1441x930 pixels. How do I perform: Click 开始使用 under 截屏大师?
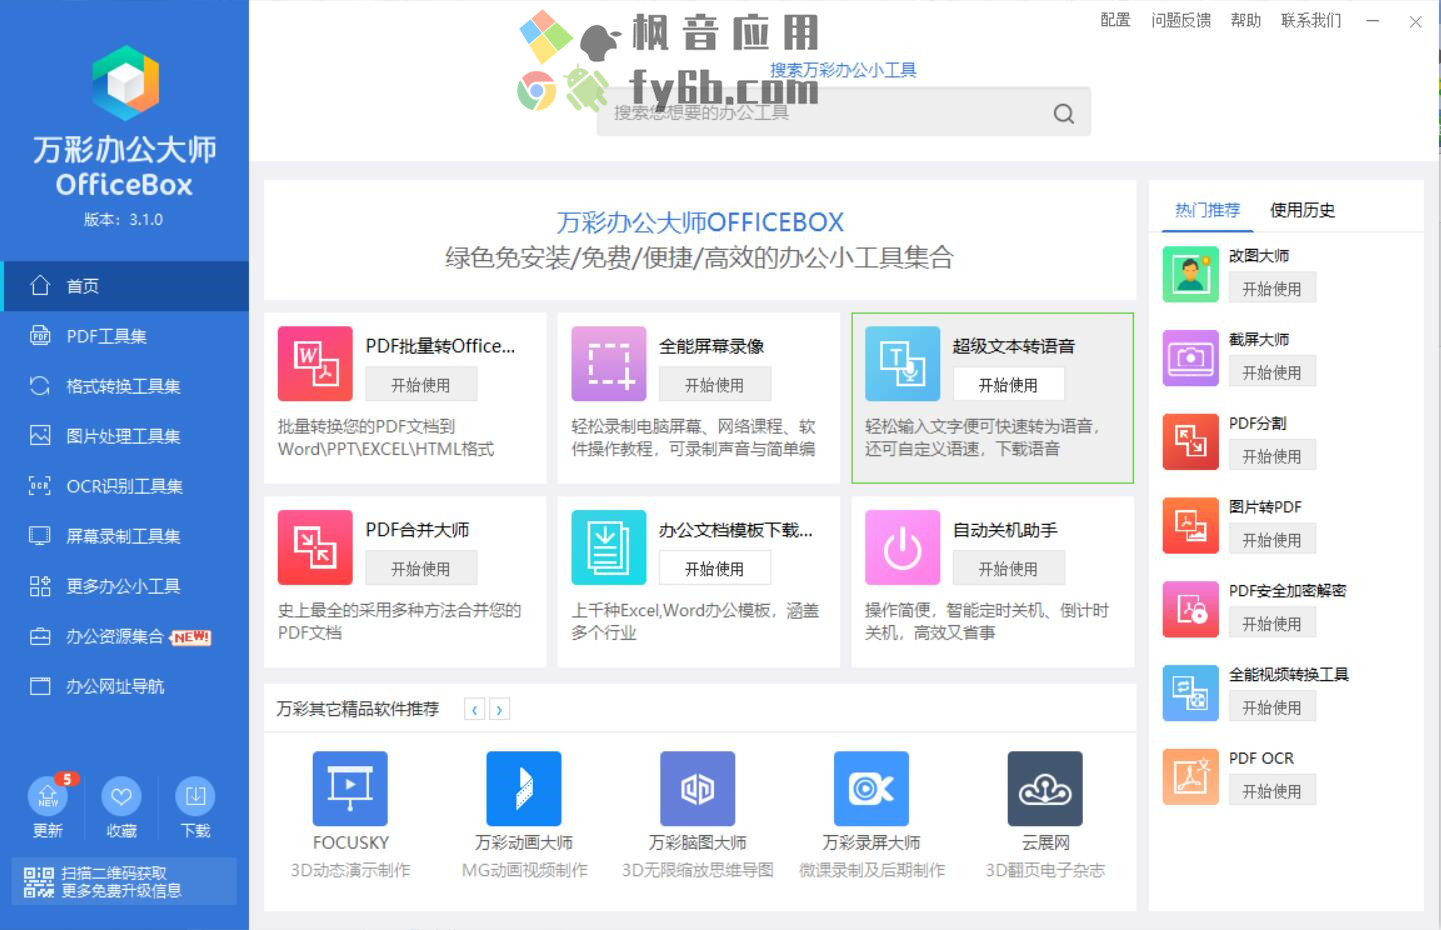click(1272, 372)
